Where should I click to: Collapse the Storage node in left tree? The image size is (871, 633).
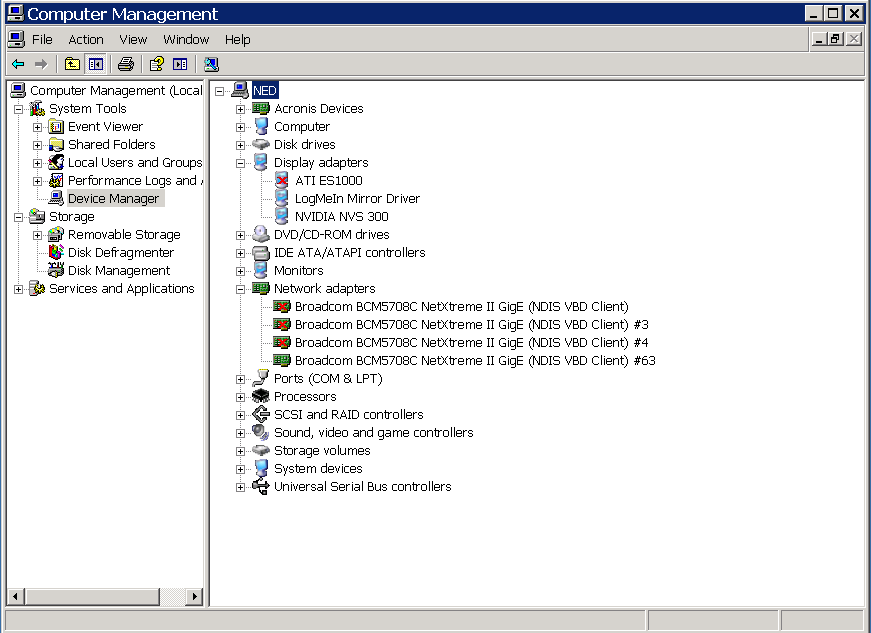point(18,217)
